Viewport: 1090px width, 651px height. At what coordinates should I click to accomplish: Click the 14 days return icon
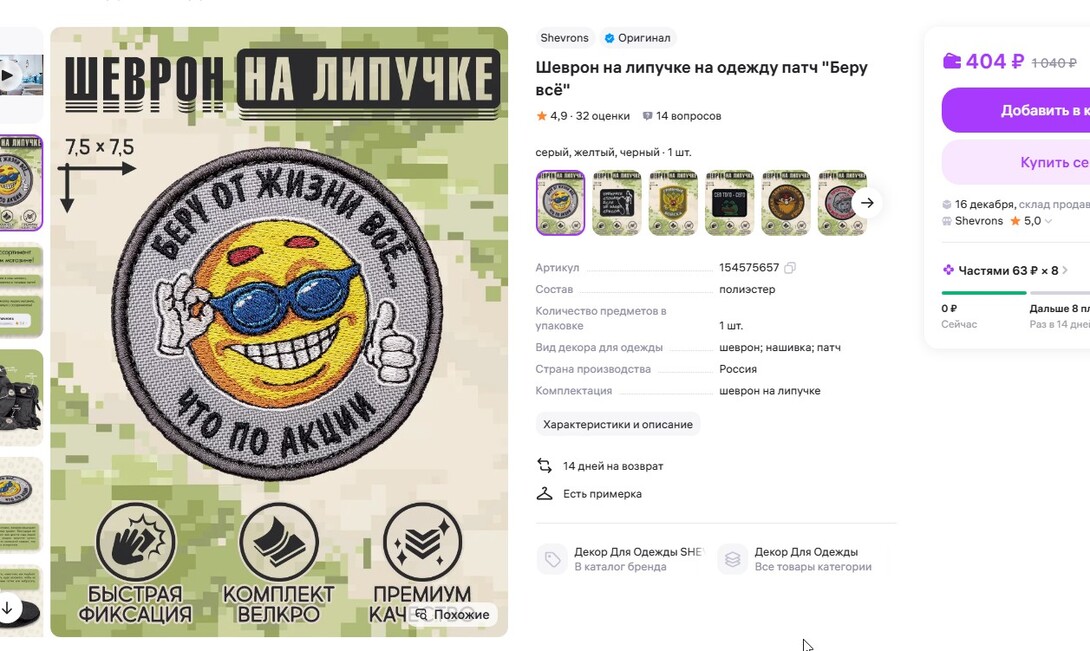(544, 466)
